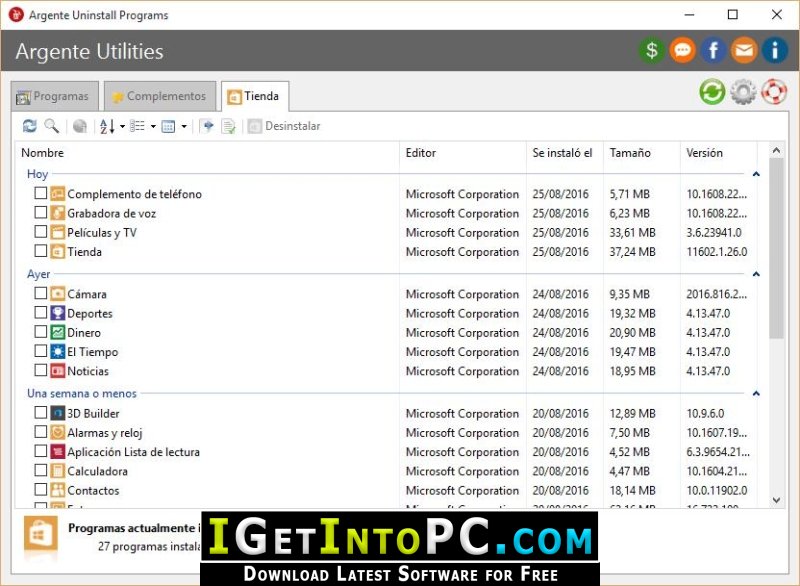This screenshot has height=586, width=800.
Task: Click the list grouping icon
Action: (137, 126)
